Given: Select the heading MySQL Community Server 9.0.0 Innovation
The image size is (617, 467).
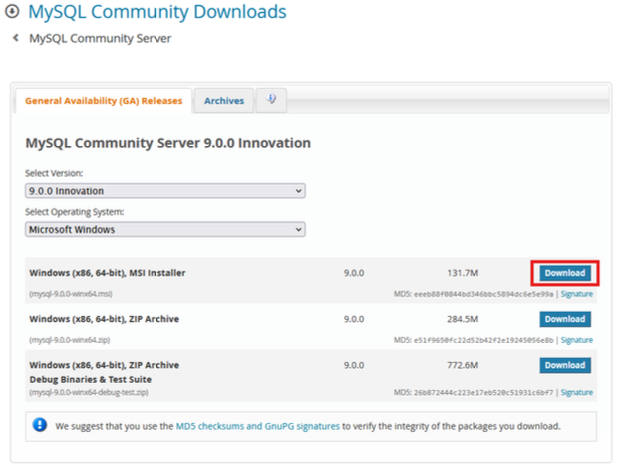Looking at the screenshot, I should (168, 143).
